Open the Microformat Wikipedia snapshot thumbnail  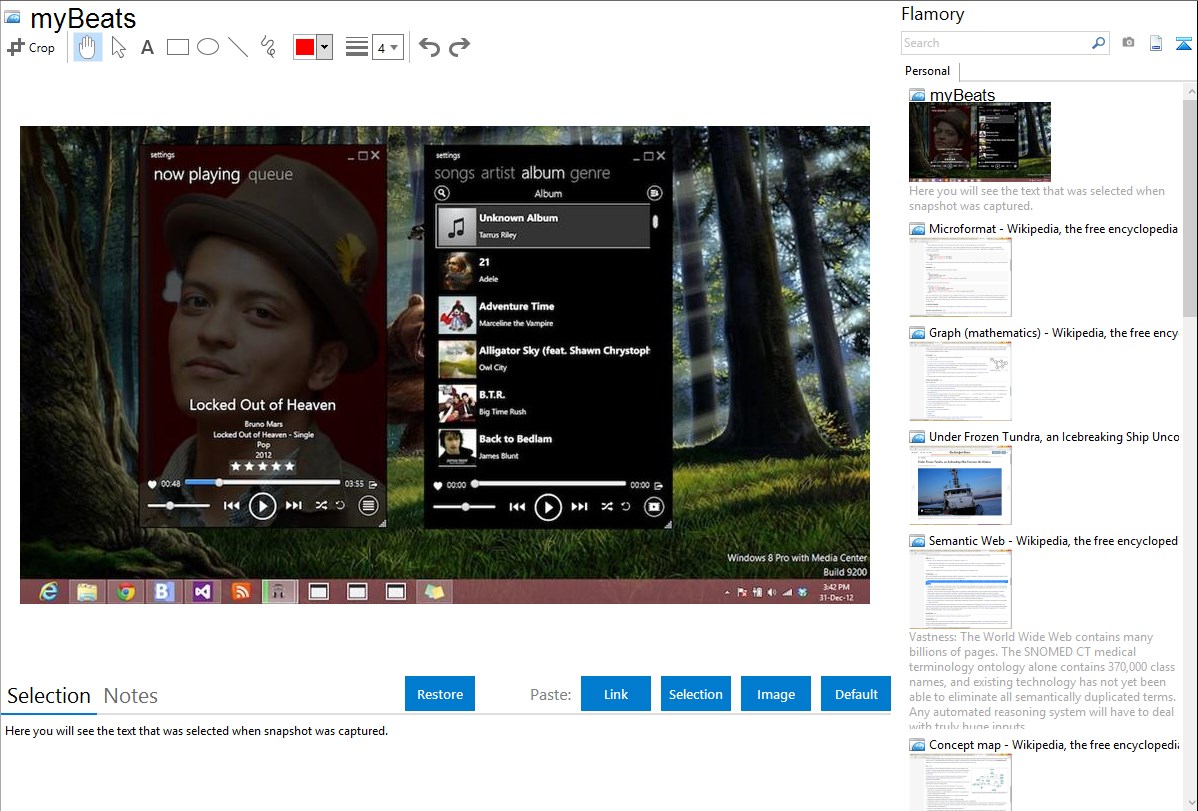tap(960, 277)
